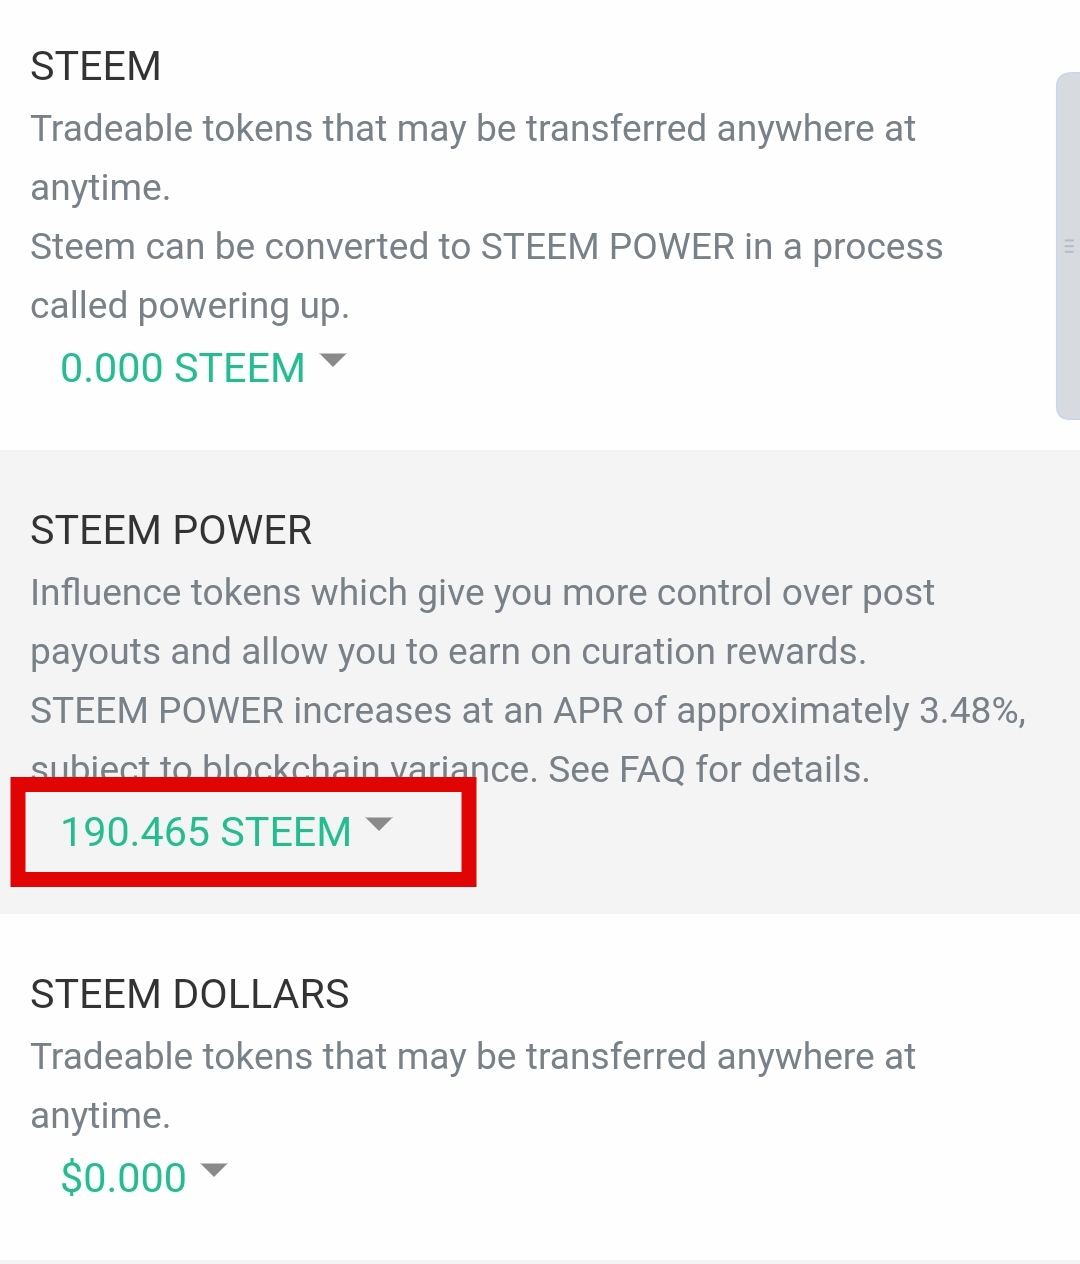Click the caret next to 190.465 STEEM
1080x1264 pixels.
379,824
